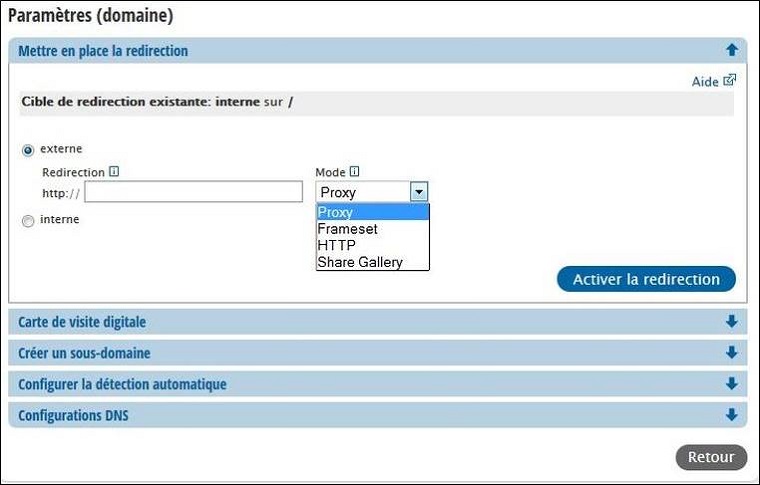Expand the Configurer la détection automatique section

[x=378, y=384]
